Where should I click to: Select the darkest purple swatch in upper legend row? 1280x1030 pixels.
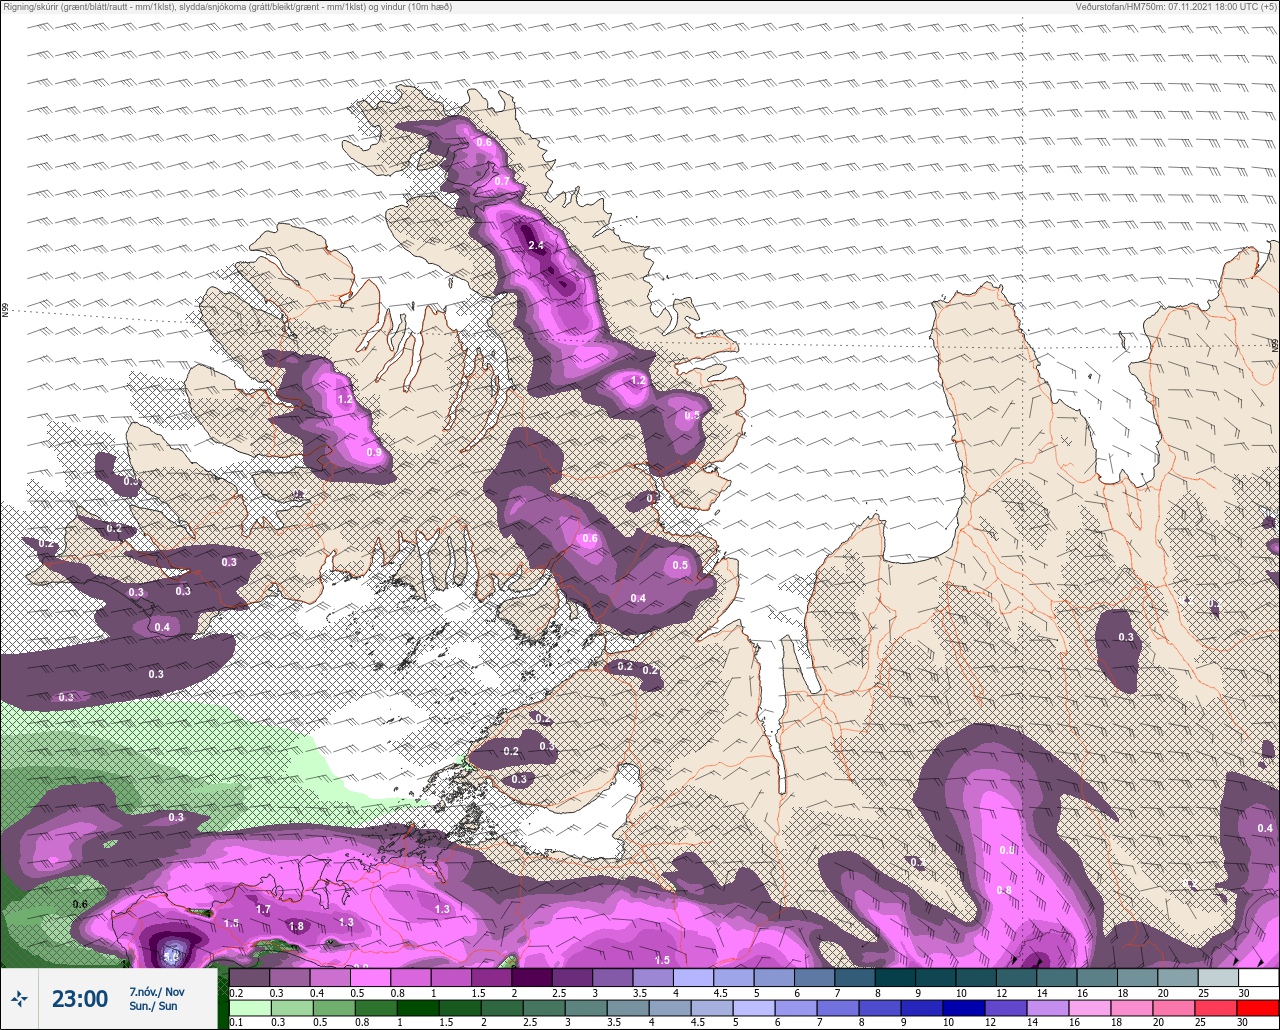coord(532,978)
